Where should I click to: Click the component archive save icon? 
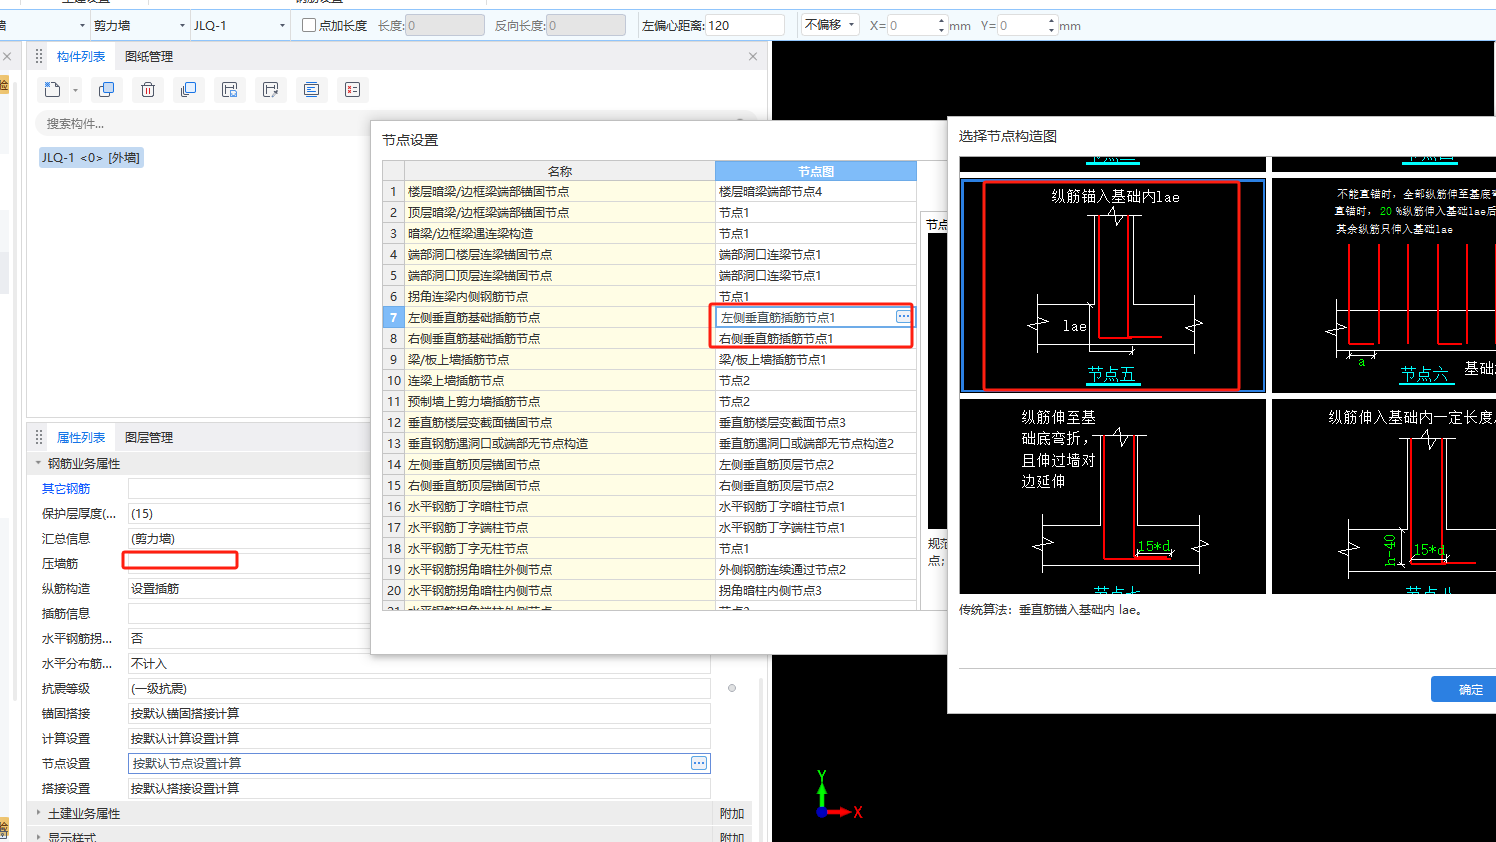[x=230, y=90]
